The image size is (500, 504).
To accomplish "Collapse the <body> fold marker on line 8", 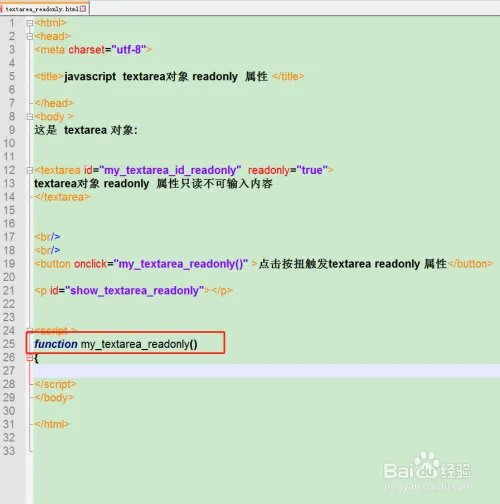I will pos(30,117).
